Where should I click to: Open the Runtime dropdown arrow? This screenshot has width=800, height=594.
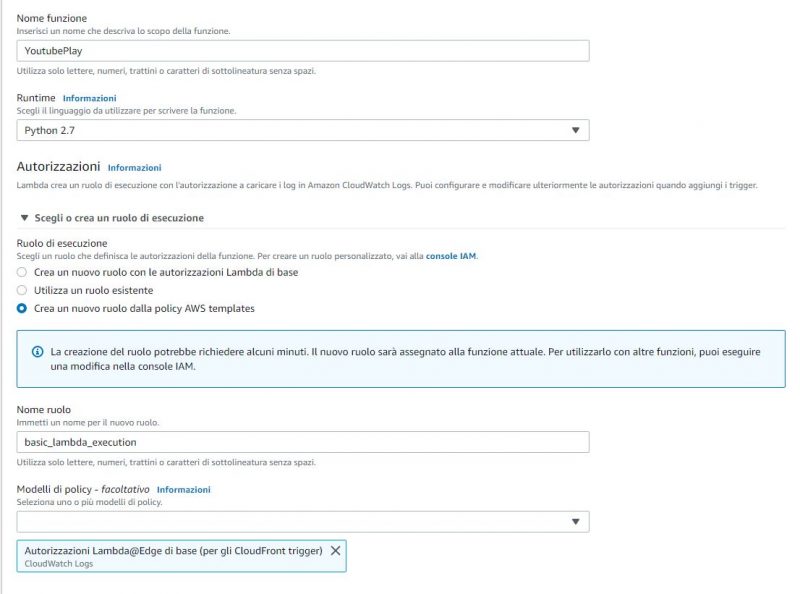576,130
